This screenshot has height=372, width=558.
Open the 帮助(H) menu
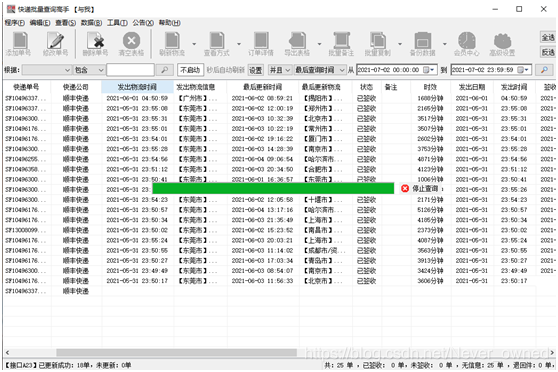[x=169, y=23]
